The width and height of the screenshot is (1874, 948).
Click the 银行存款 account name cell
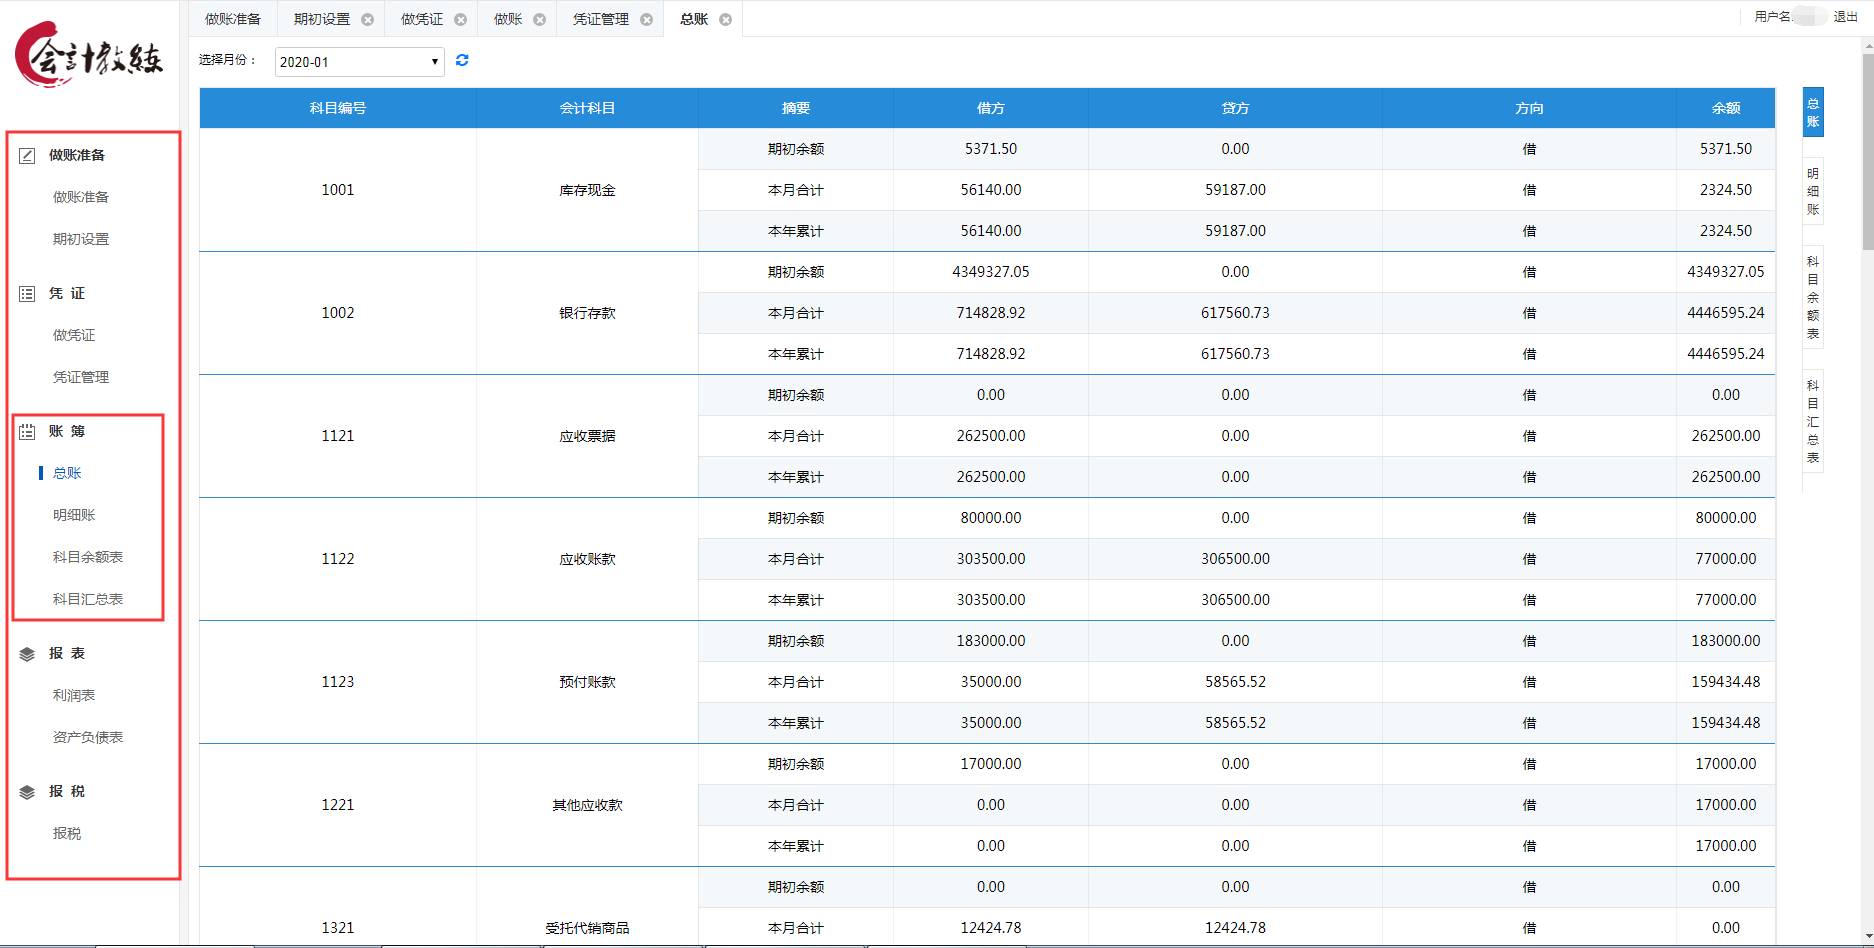pos(587,313)
